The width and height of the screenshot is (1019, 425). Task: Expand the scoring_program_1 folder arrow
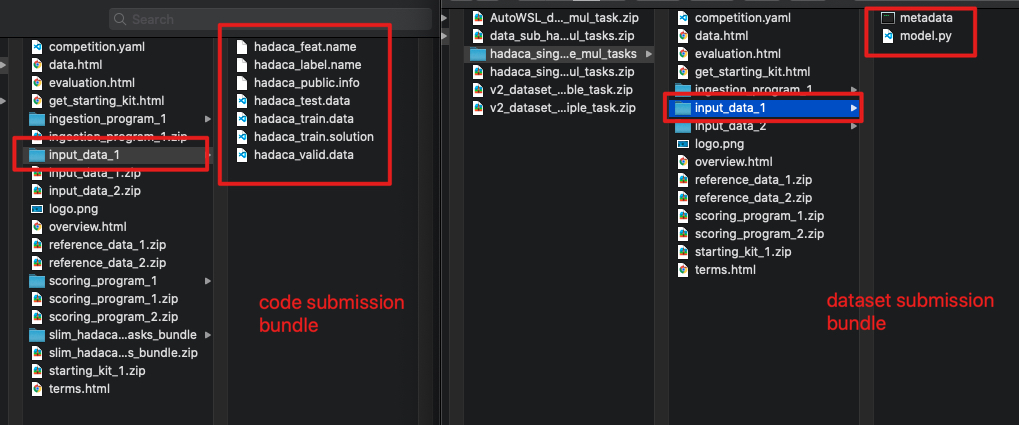tap(208, 281)
